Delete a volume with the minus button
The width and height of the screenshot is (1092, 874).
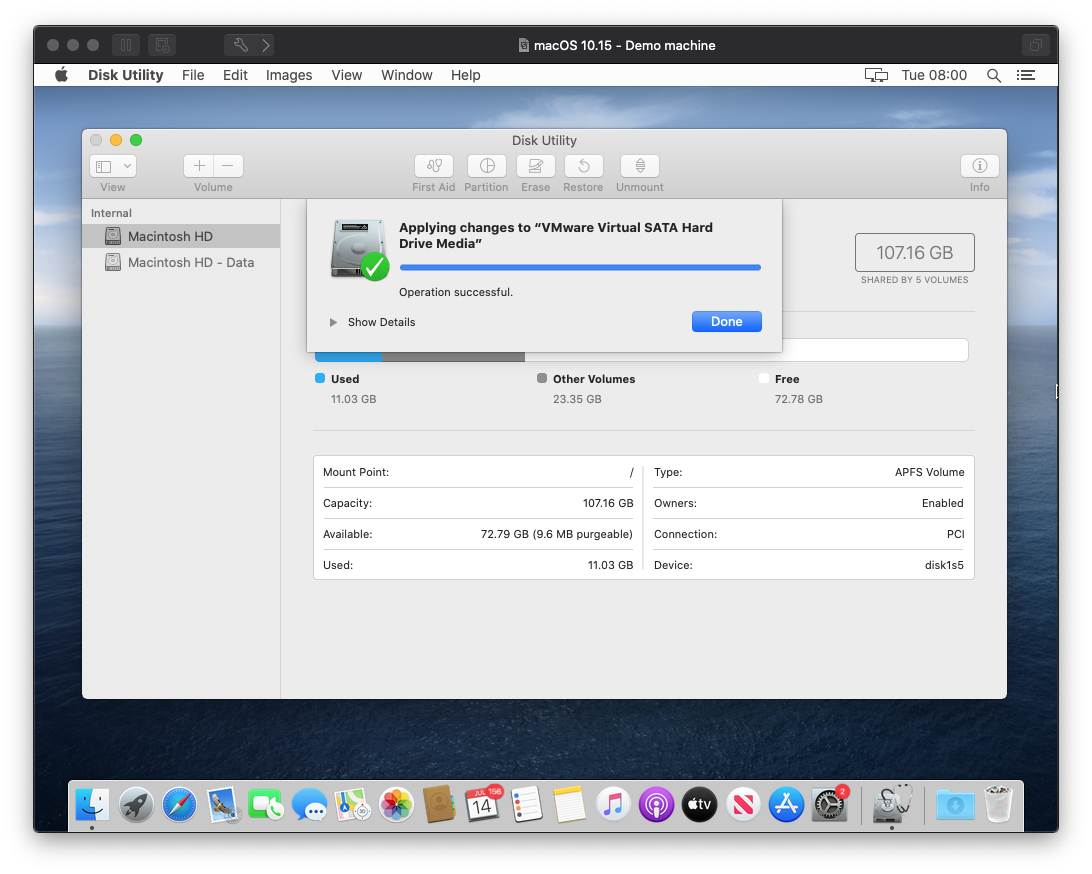[x=228, y=166]
